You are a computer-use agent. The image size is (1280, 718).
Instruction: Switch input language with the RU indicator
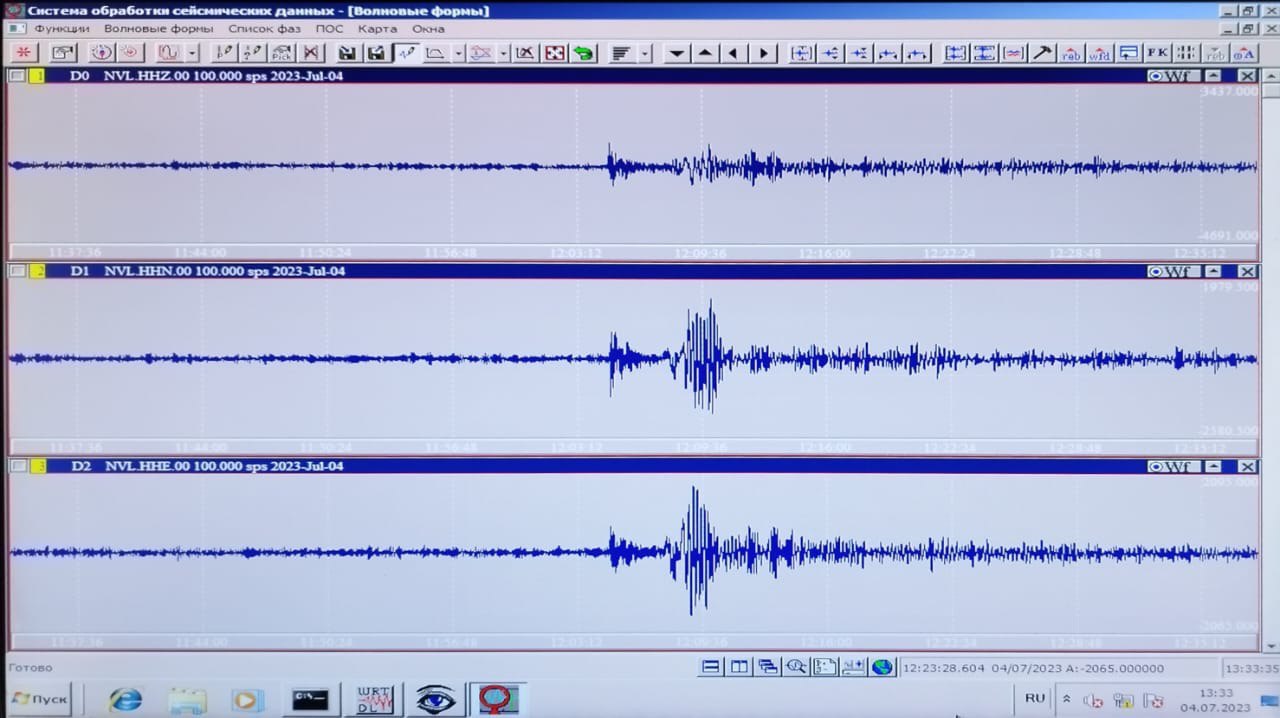pos(1035,698)
